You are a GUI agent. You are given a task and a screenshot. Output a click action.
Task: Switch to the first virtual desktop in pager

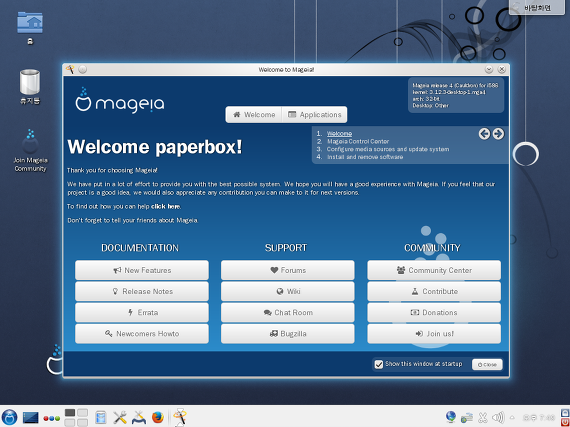(x=70, y=413)
